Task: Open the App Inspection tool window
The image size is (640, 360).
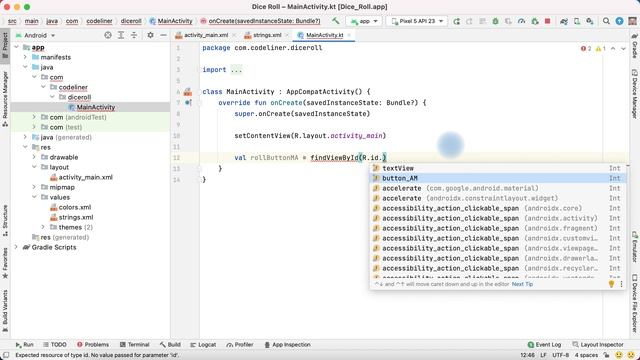Action: coord(287,344)
